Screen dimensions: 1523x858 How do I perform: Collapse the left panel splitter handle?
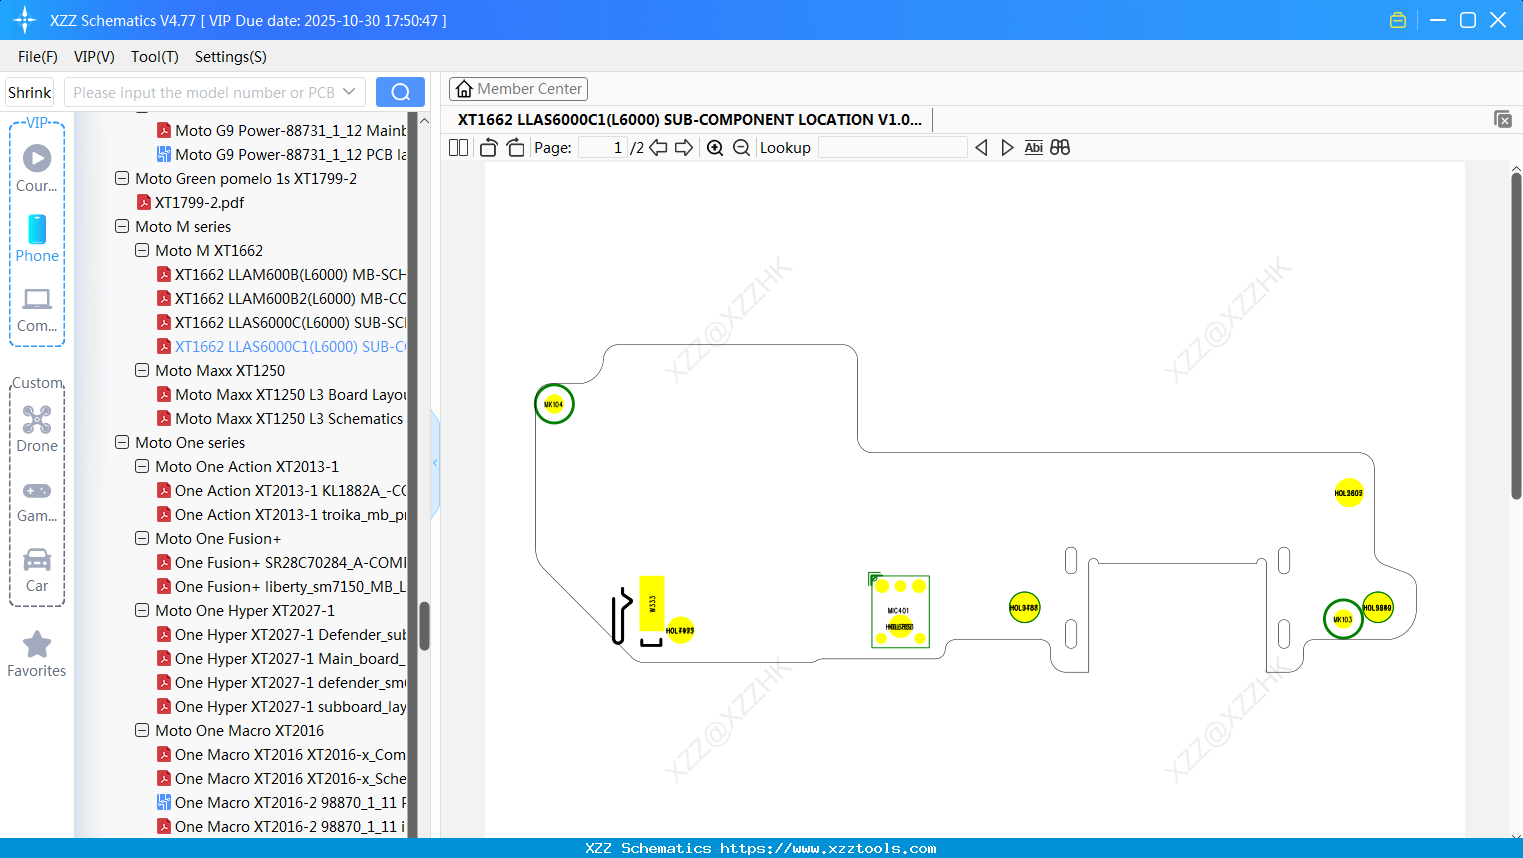pos(435,463)
